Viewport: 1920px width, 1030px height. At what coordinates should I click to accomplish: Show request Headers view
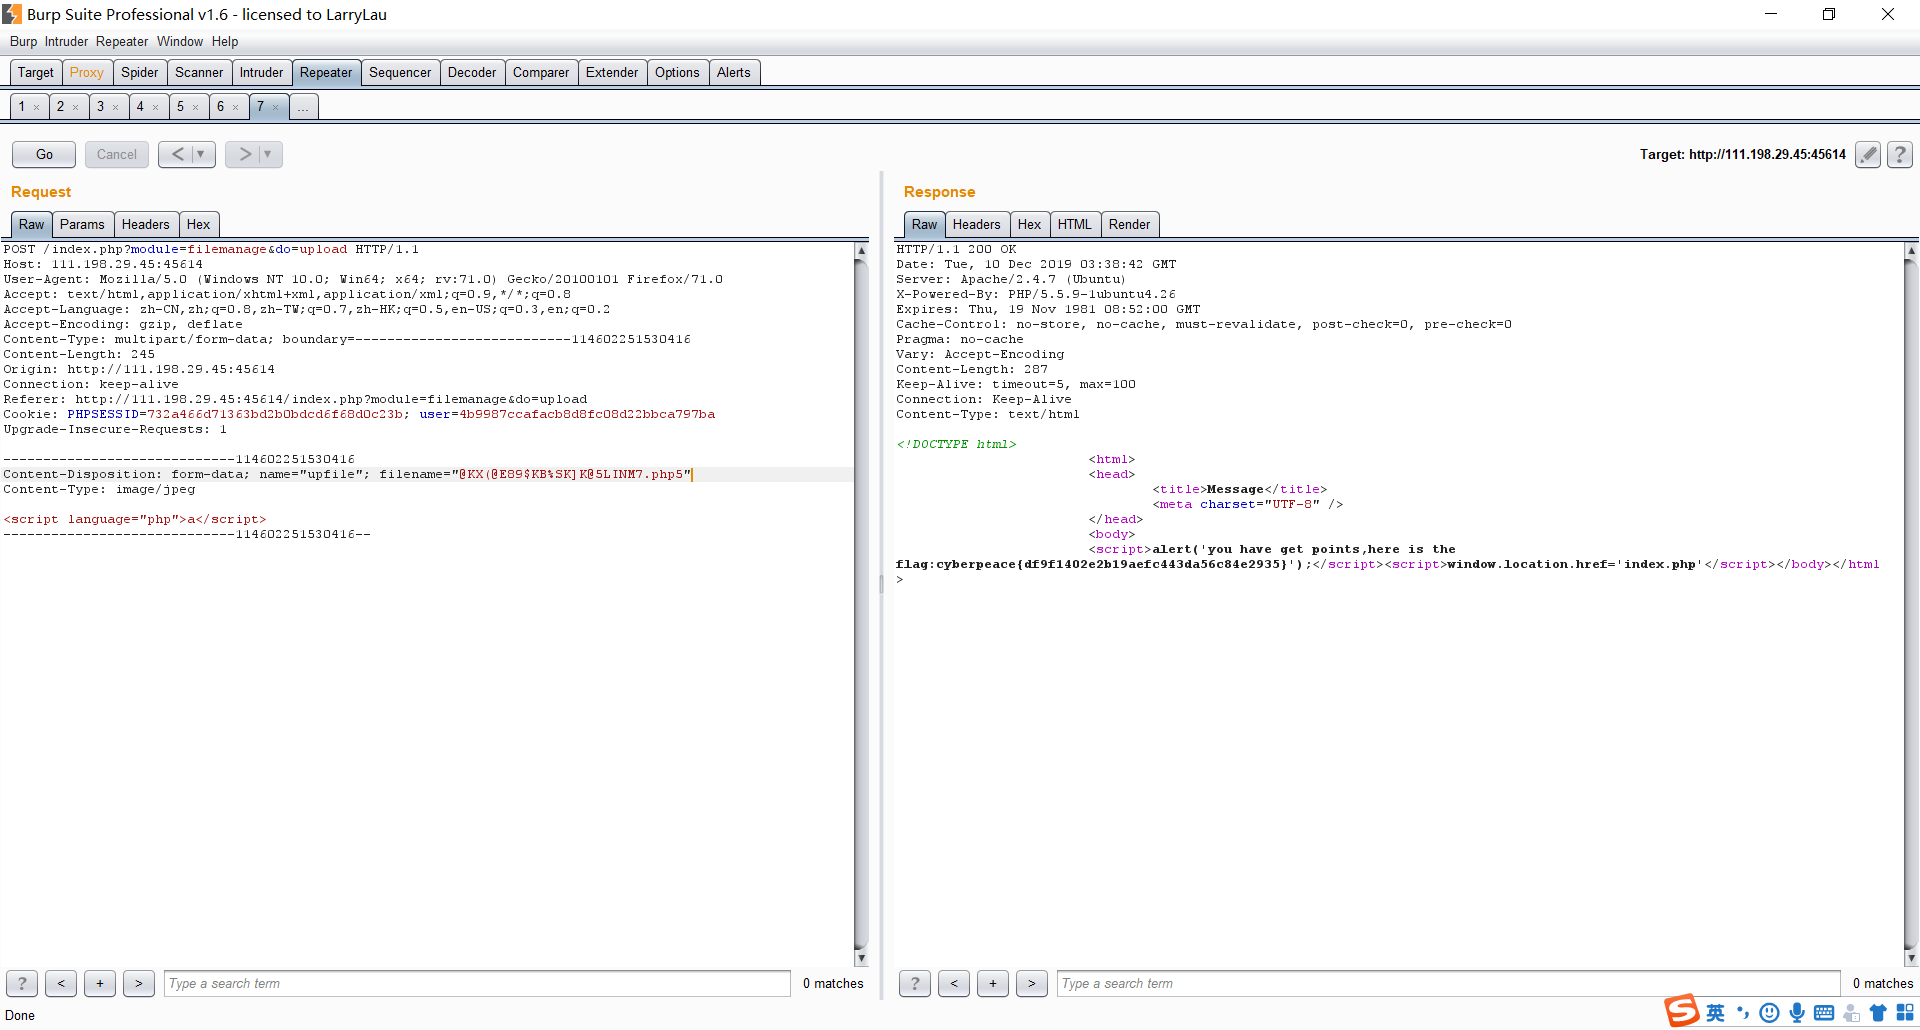click(146, 225)
